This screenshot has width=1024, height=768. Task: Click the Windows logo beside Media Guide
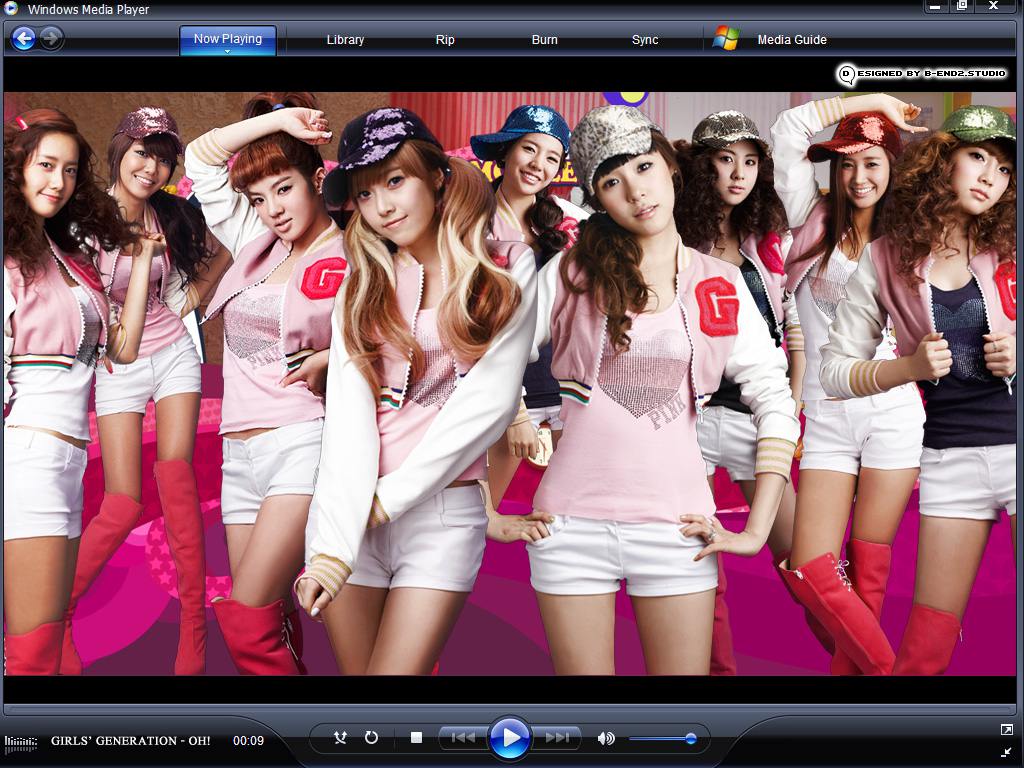(726, 39)
